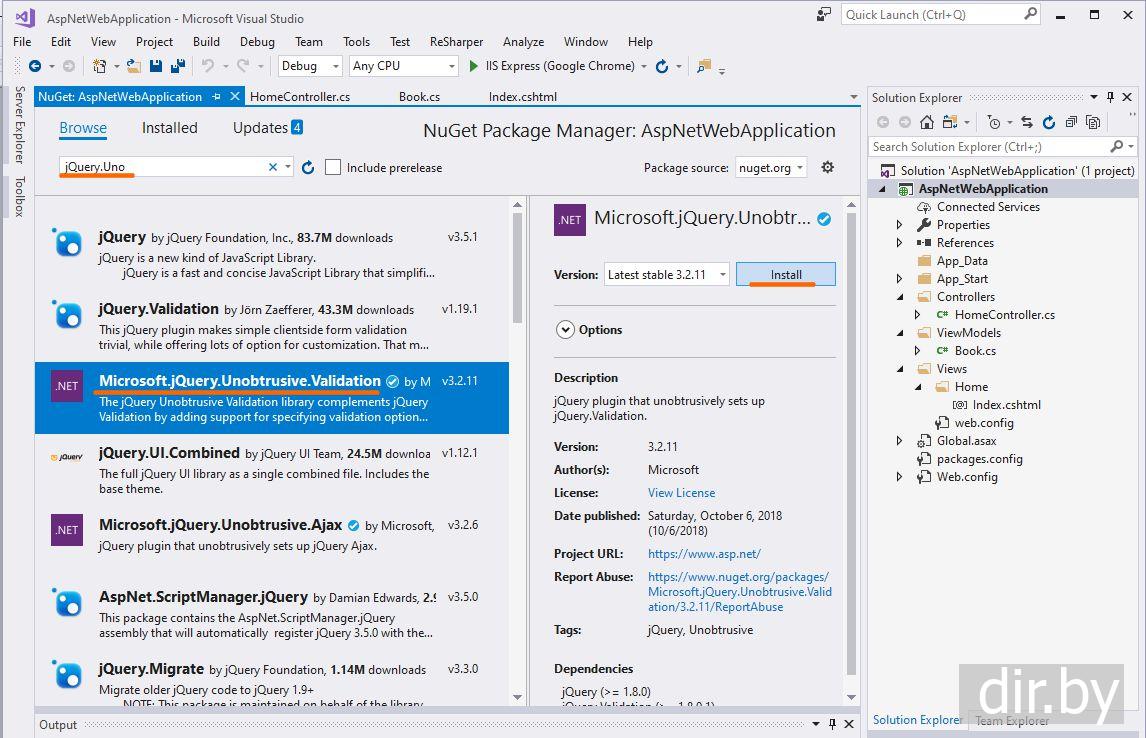Open the Version Latest stable dropdown
The width and height of the screenshot is (1146, 738).
(667, 275)
